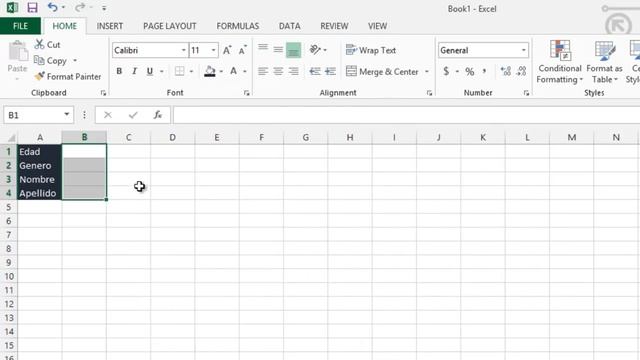The height and width of the screenshot is (360, 640).
Task: Toggle the highlighted Bottom Align button
Action: click(293, 50)
